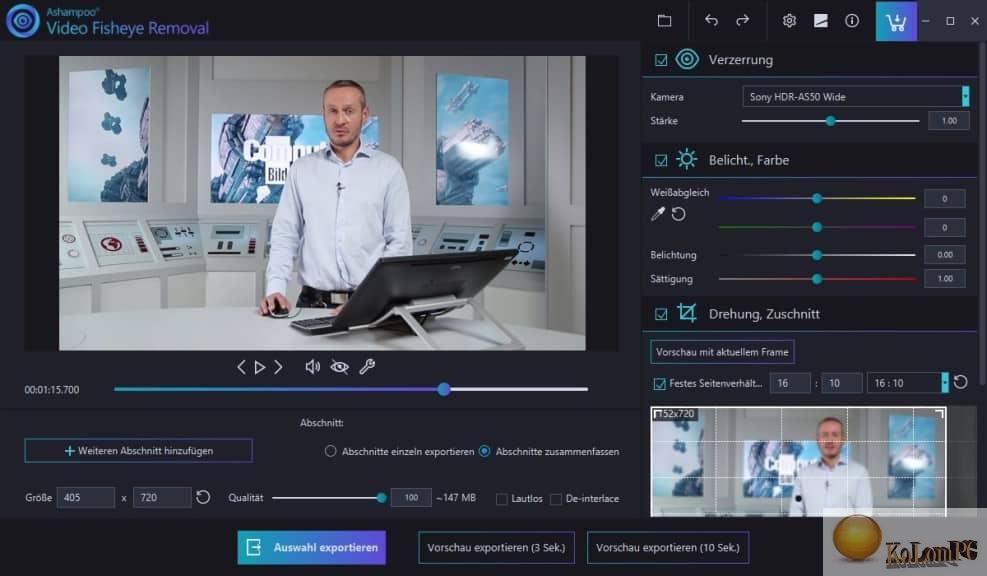This screenshot has width=987, height=576.
Task: Open the skin/theme selector icon
Action: [821, 21]
